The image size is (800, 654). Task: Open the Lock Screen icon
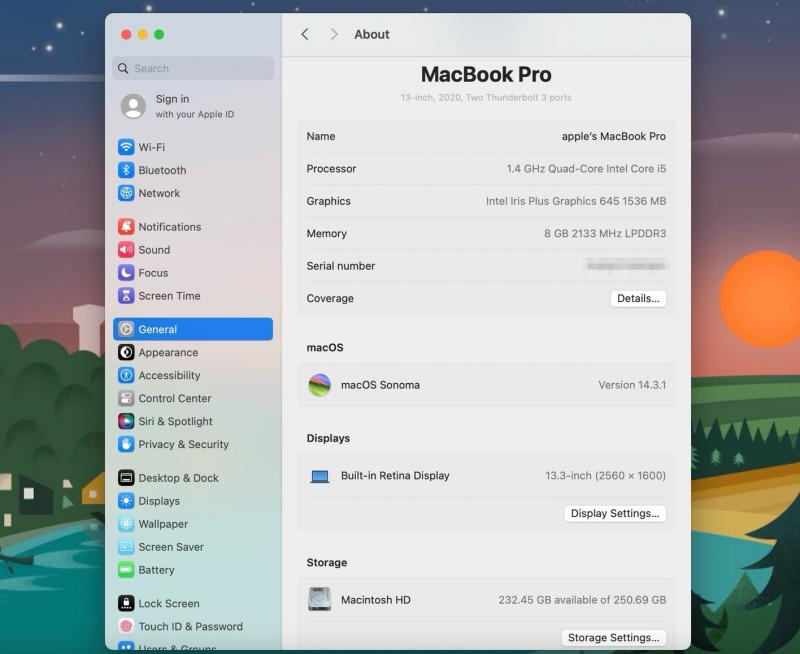pos(126,603)
